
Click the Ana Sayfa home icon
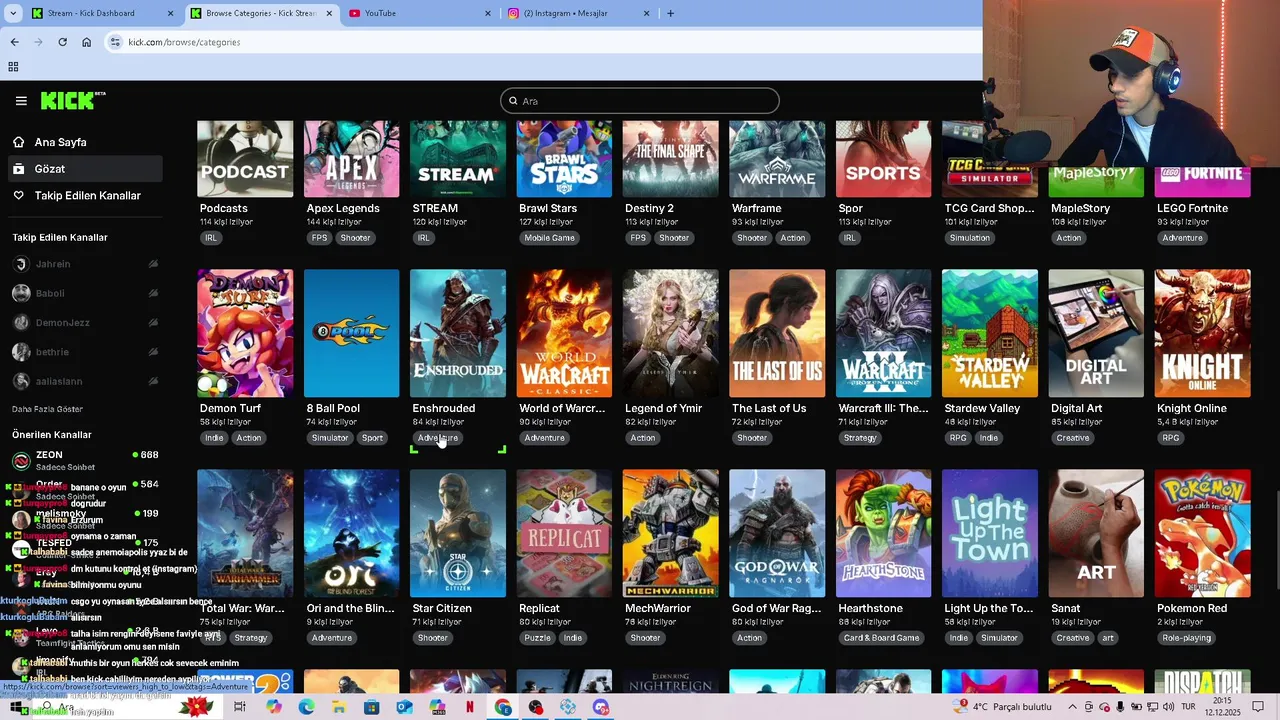(x=19, y=142)
